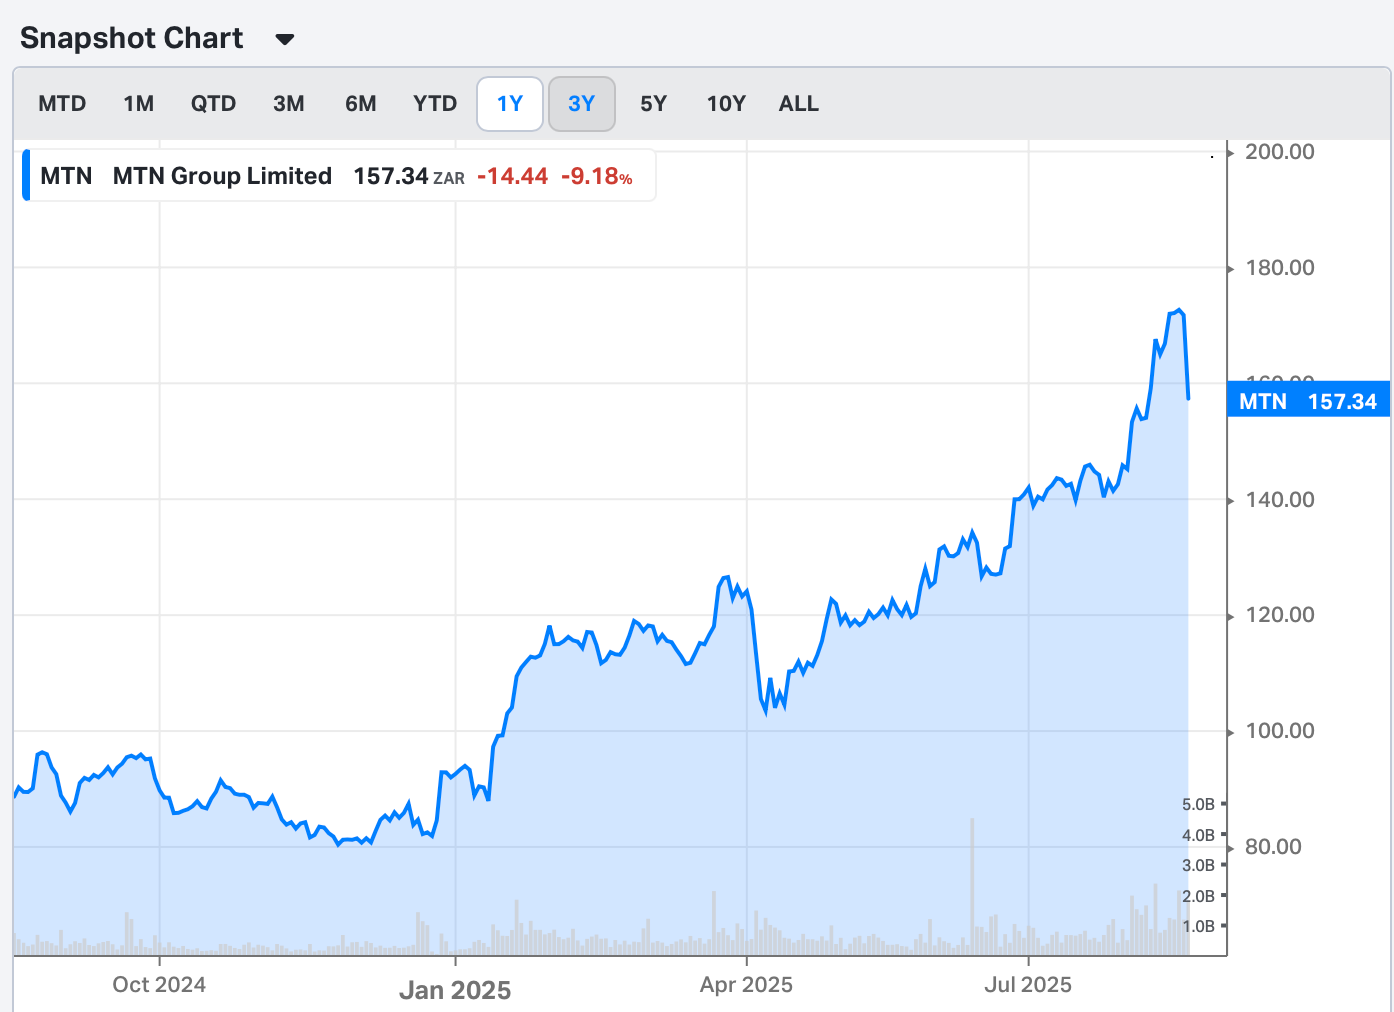Click the 1.0B volume label
Screen dimensions: 1394x1012
click(1198, 926)
